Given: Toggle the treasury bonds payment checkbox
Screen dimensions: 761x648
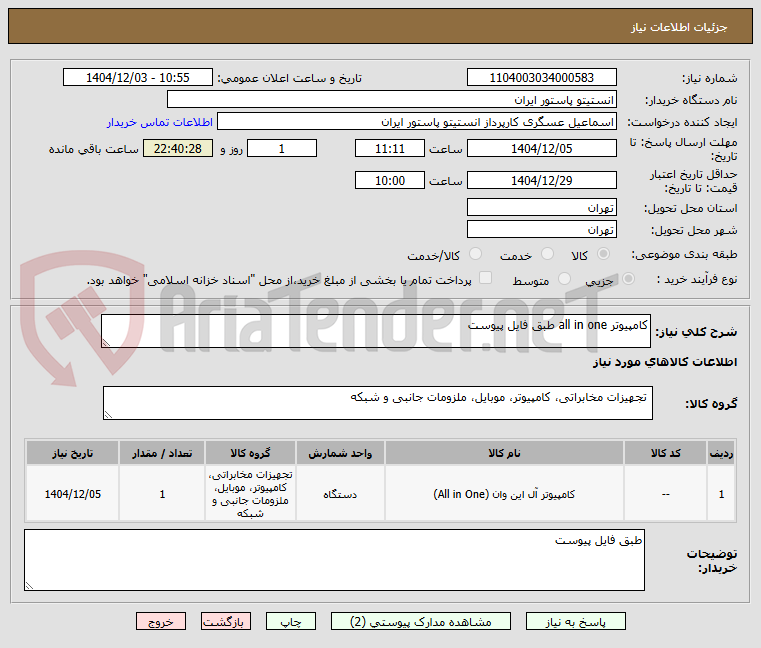Looking at the screenshot, I should 485,278.
